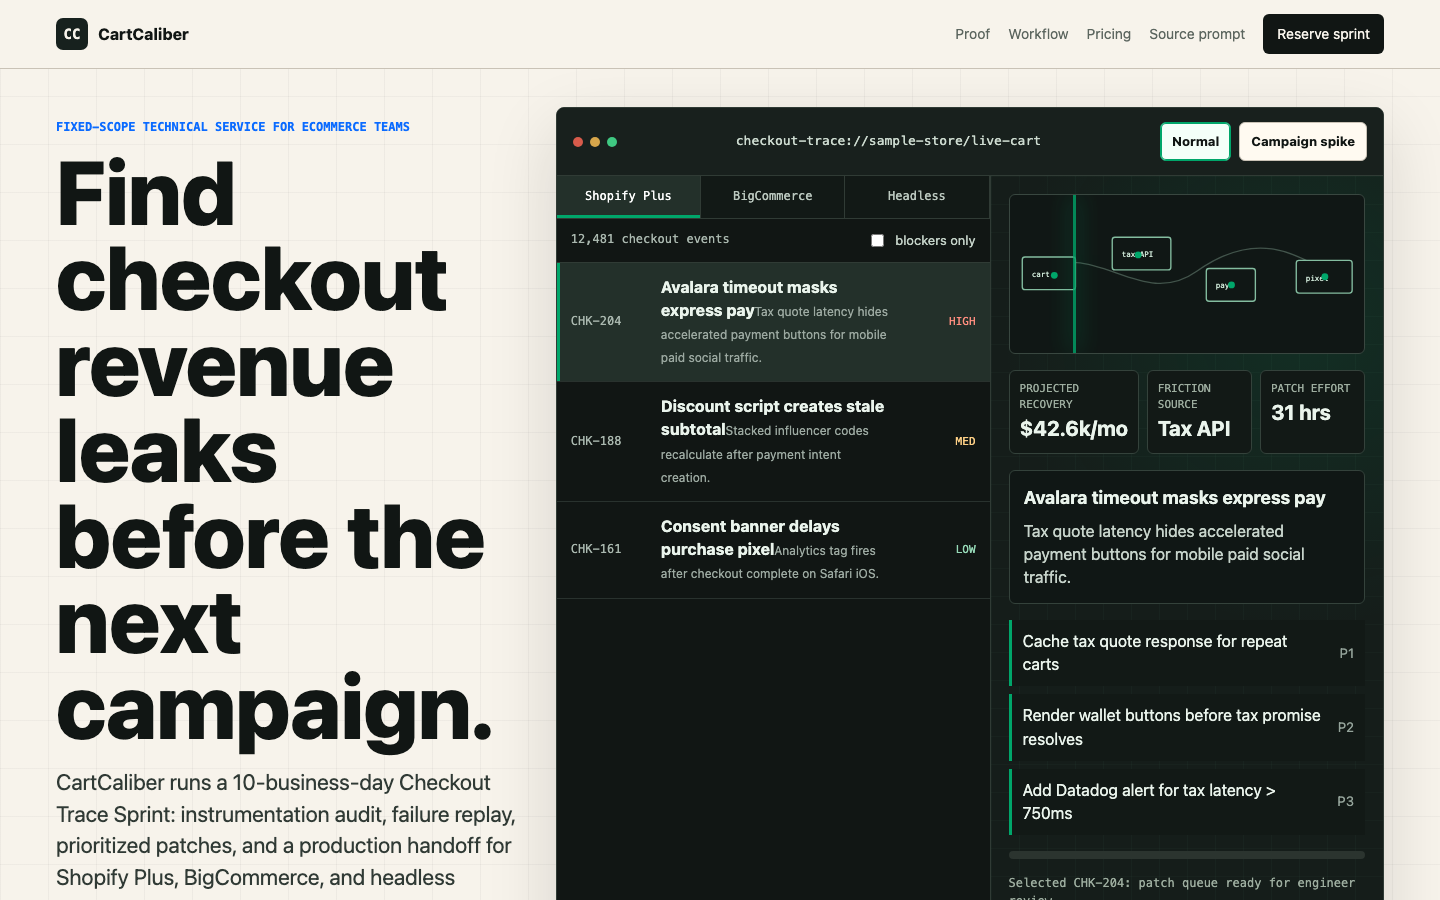This screenshot has width=1440, height=900.
Task: Select the taxAPI node in trace diagram
Action: (x=1141, y=254)
